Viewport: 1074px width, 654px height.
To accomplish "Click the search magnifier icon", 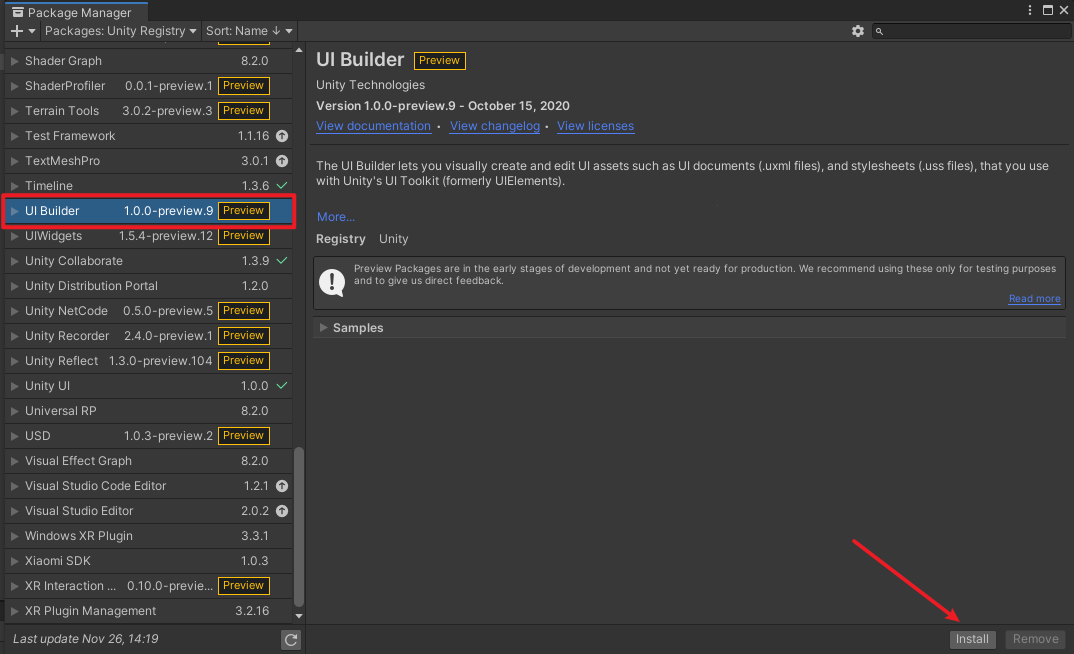I will click(x=879, y=31).
